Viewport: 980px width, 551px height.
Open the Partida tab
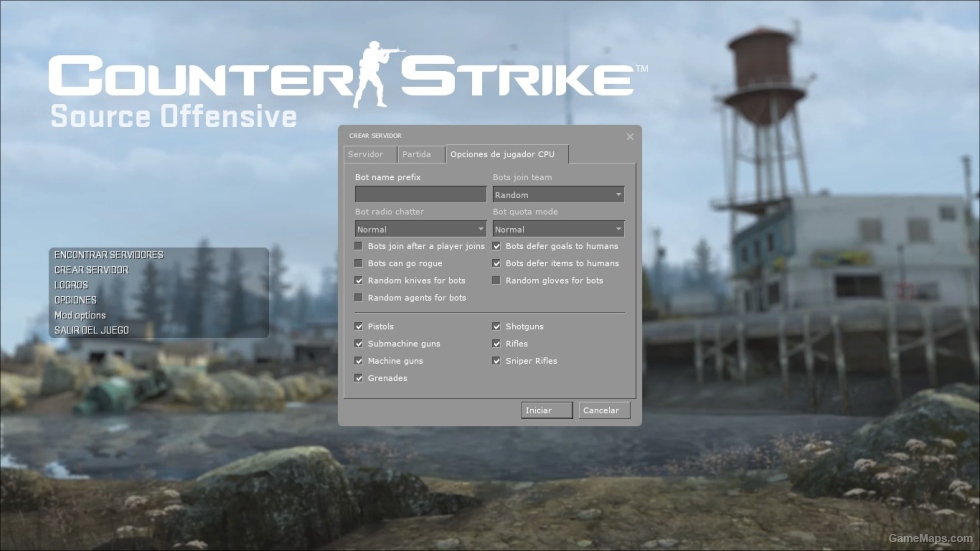point(421,154)
